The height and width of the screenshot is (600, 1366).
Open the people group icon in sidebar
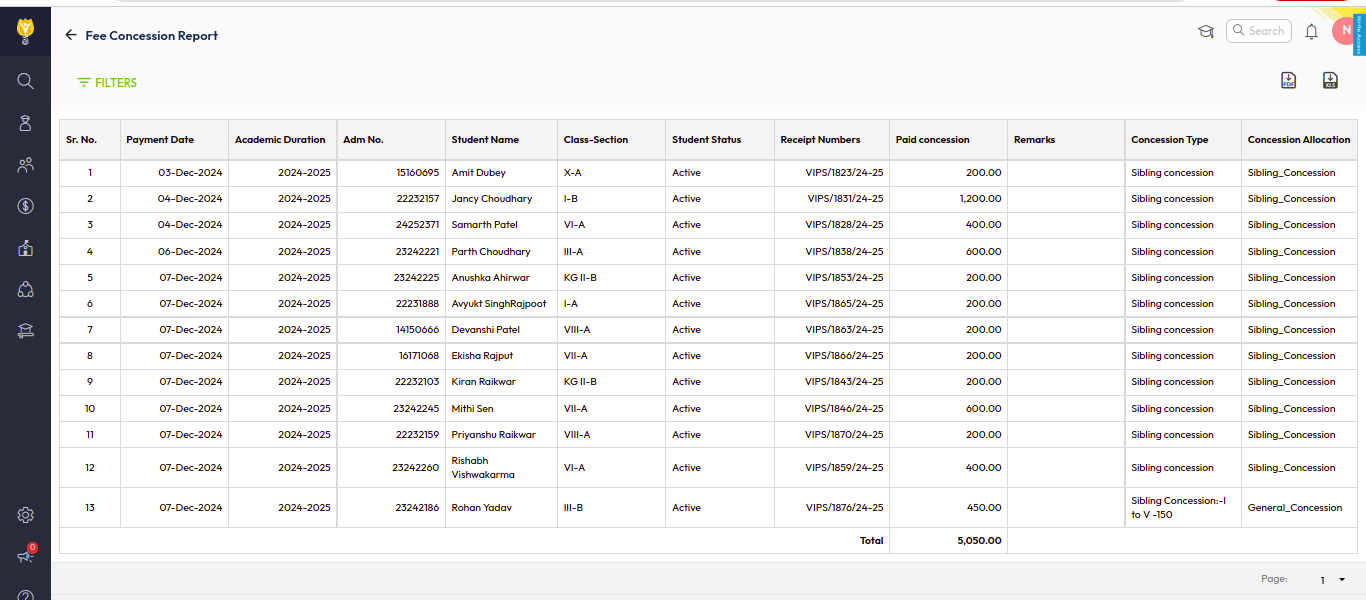click(x=26, y=165)
